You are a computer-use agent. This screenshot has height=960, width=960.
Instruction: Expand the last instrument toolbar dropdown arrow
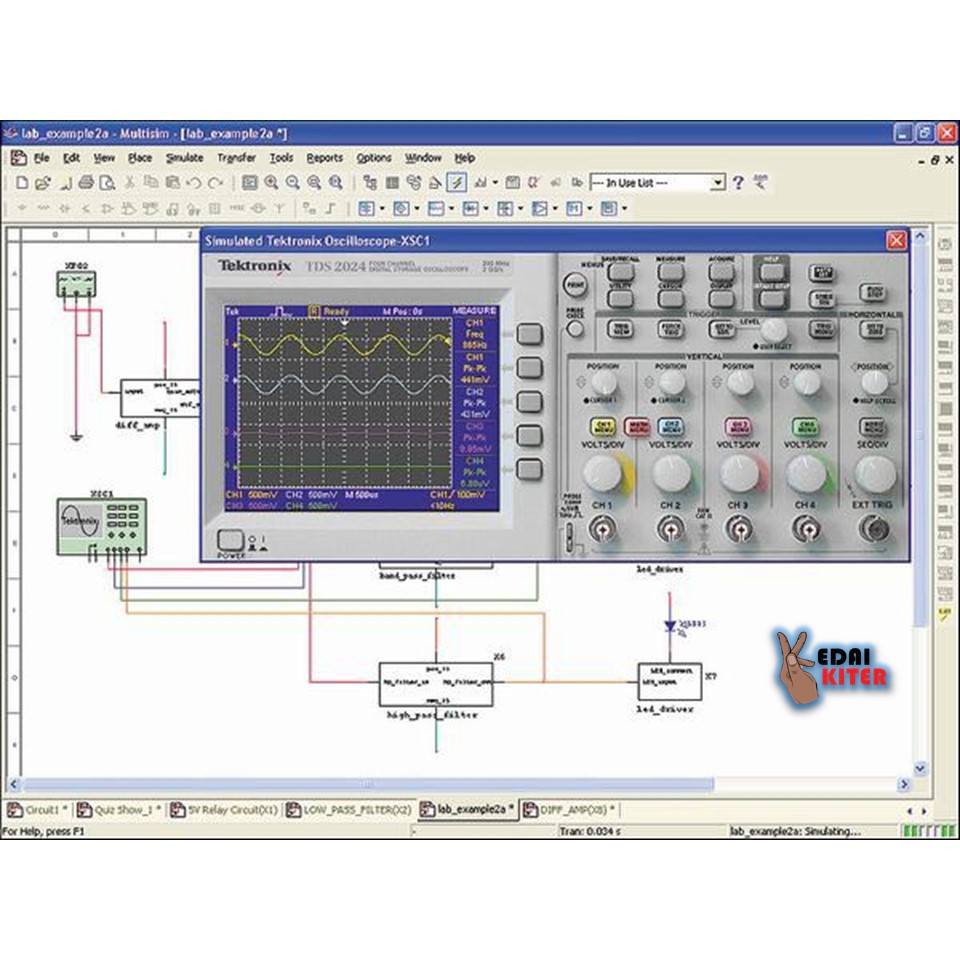click(624, 209)
